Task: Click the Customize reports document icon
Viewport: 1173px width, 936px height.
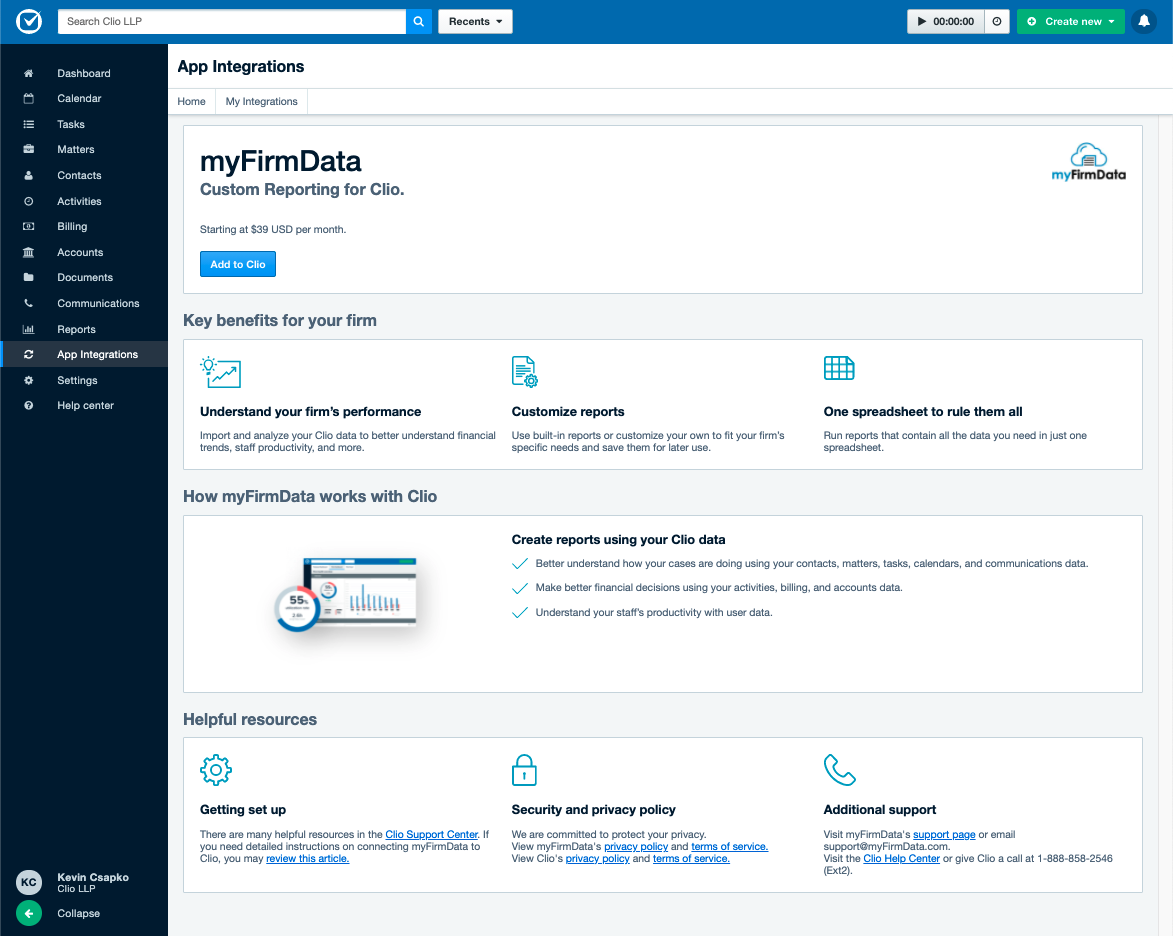Action: [x=524, y=372]
